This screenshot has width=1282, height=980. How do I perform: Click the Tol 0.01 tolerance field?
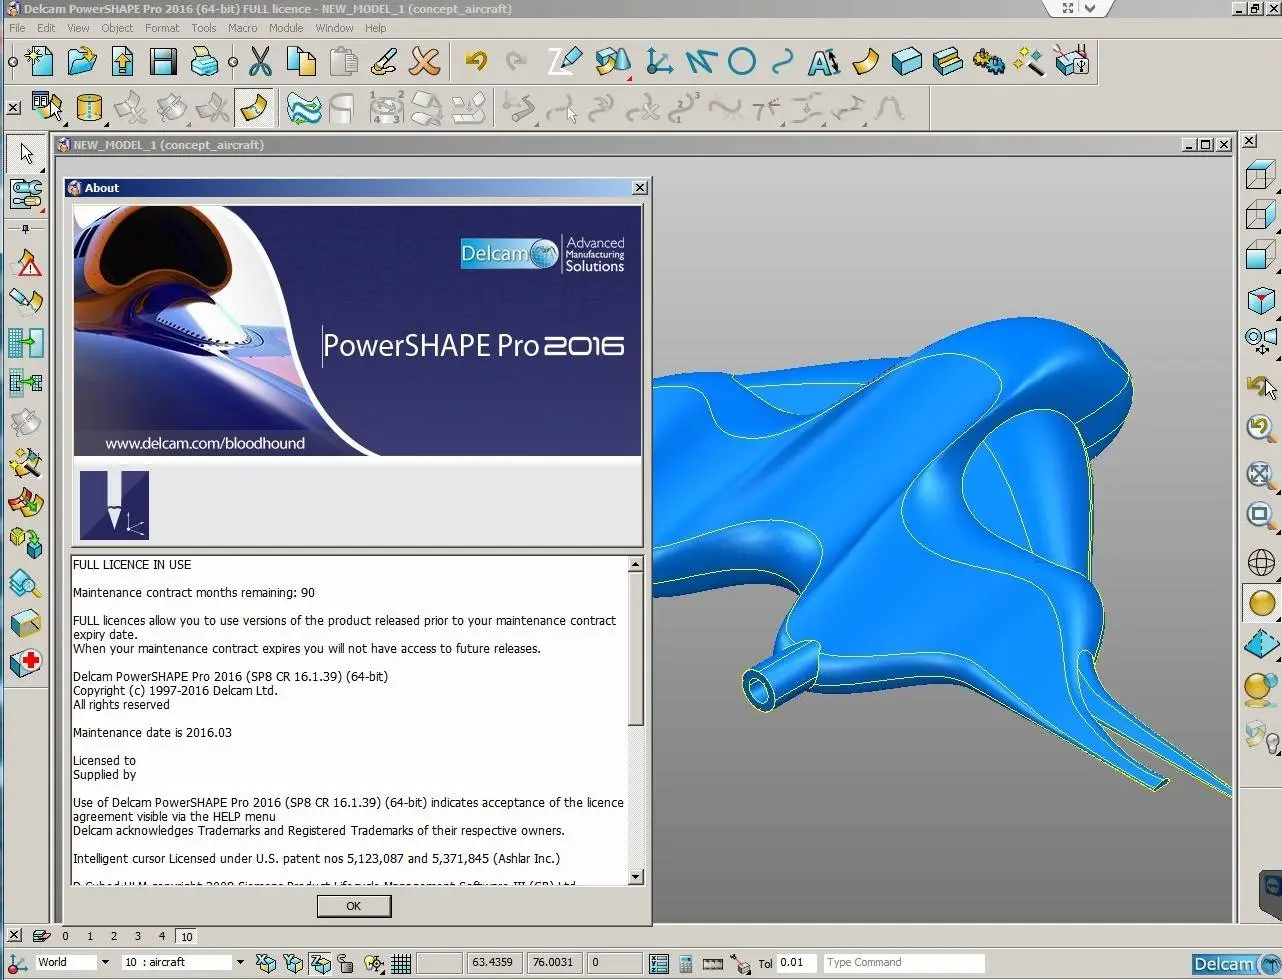(796, 963)
